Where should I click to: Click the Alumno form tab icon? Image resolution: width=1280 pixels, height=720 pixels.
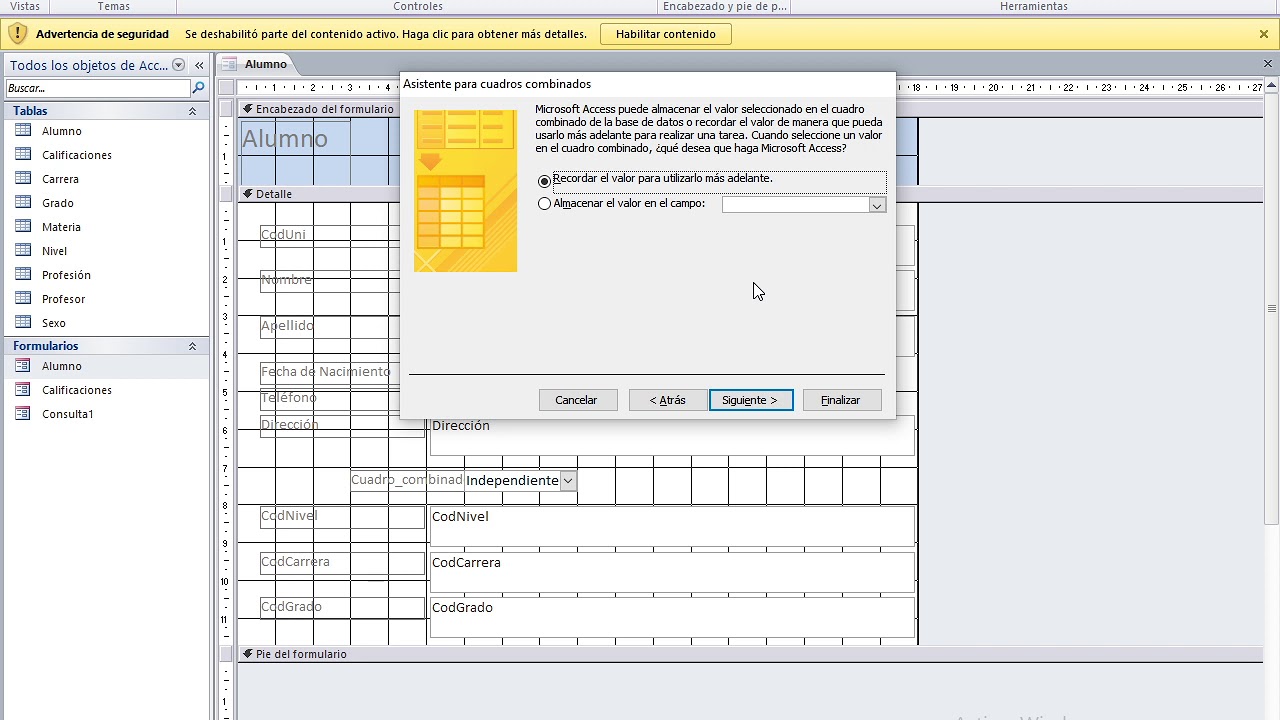click(230, 64)
